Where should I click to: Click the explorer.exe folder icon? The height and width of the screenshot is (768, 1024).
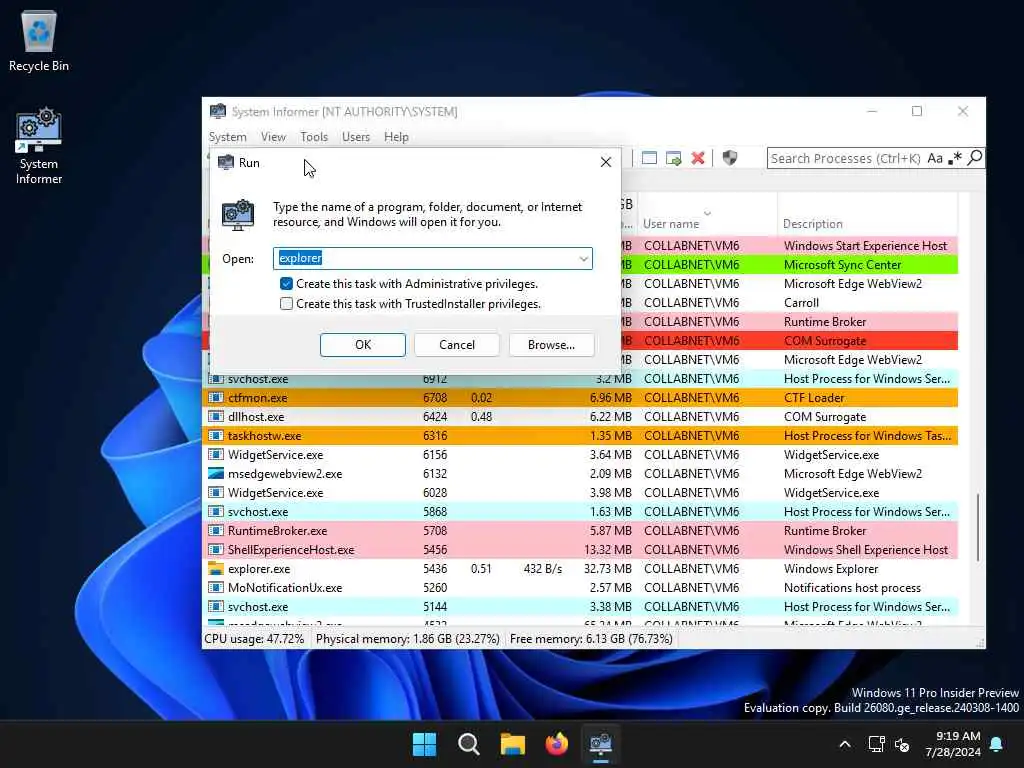pos(216,568)
